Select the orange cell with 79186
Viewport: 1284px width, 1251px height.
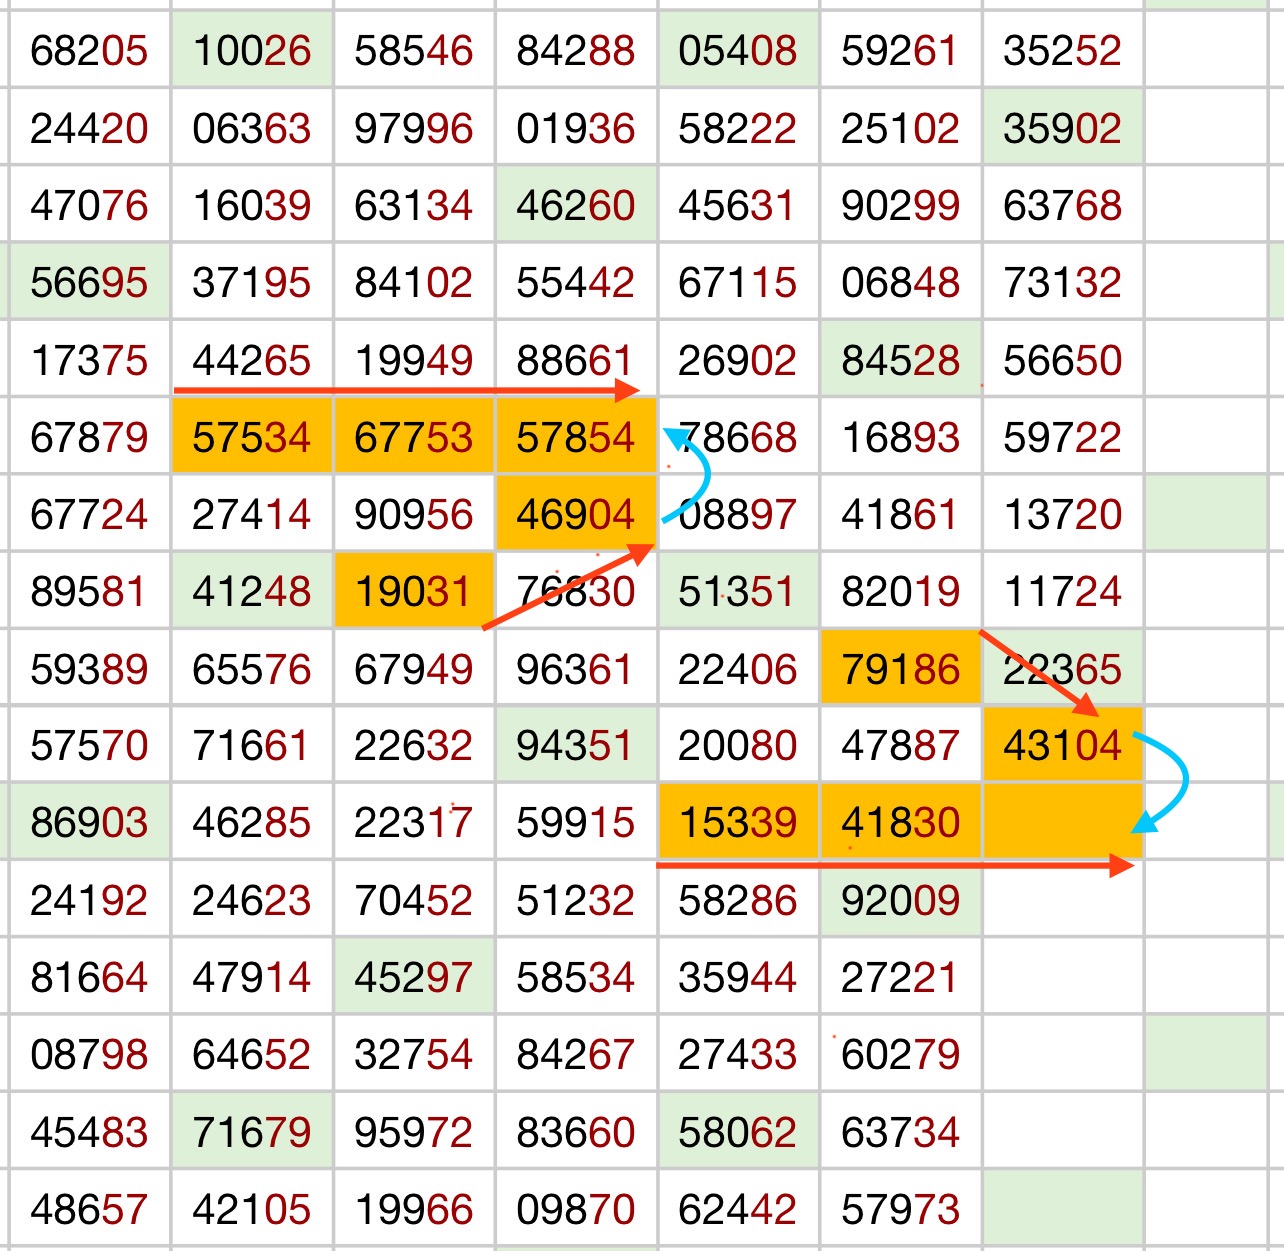click(900, 669)
